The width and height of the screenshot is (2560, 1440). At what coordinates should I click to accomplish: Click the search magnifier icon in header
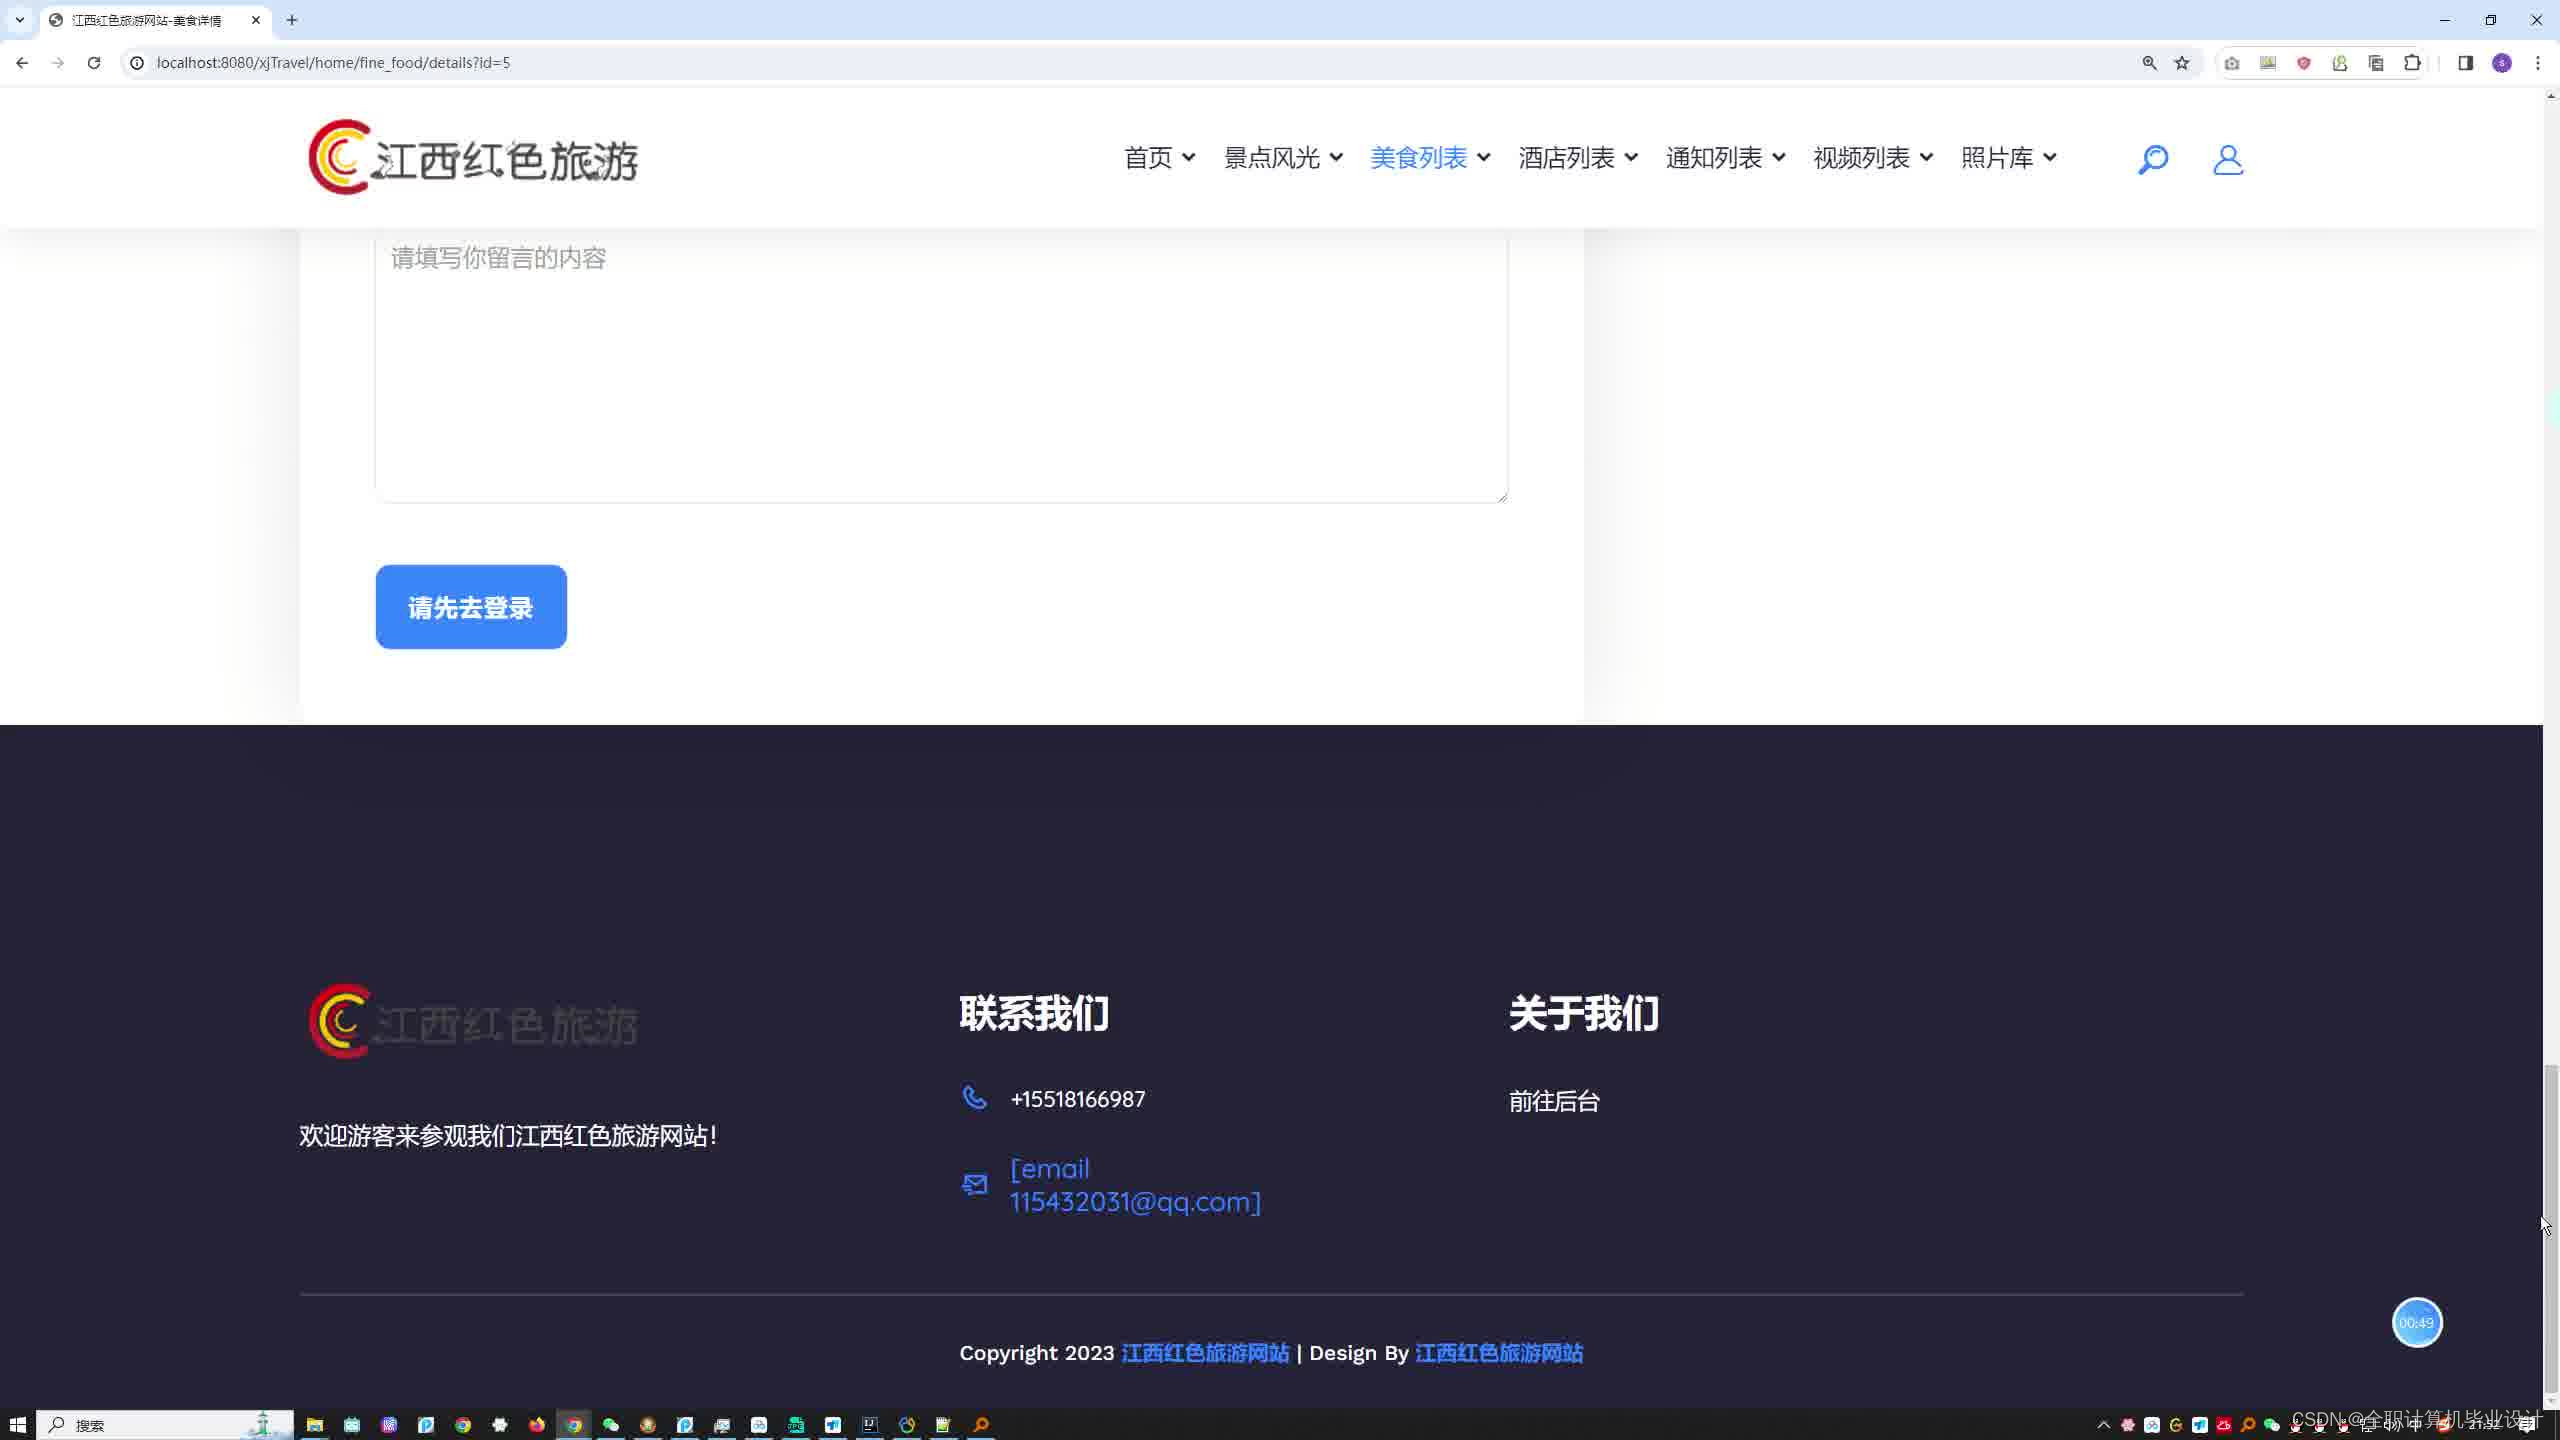pos(2152,159)
